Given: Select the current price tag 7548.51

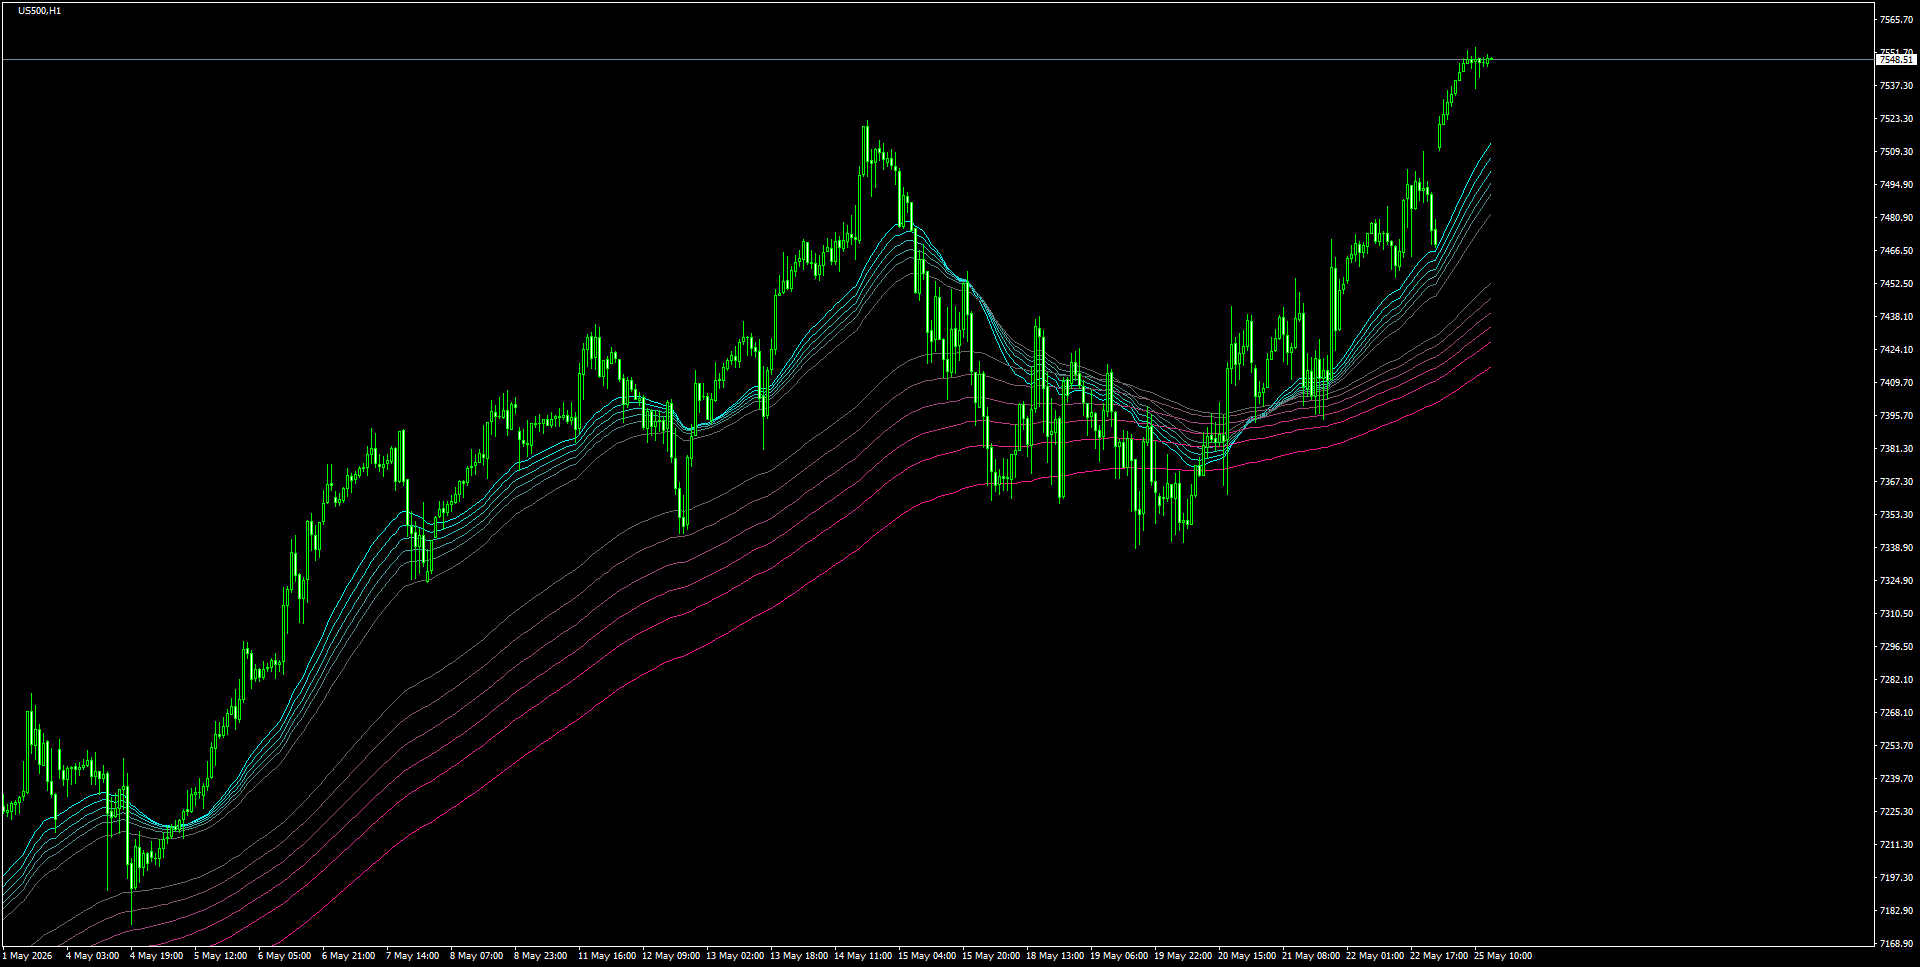Looking at the screenshot, I should 1896,60.
